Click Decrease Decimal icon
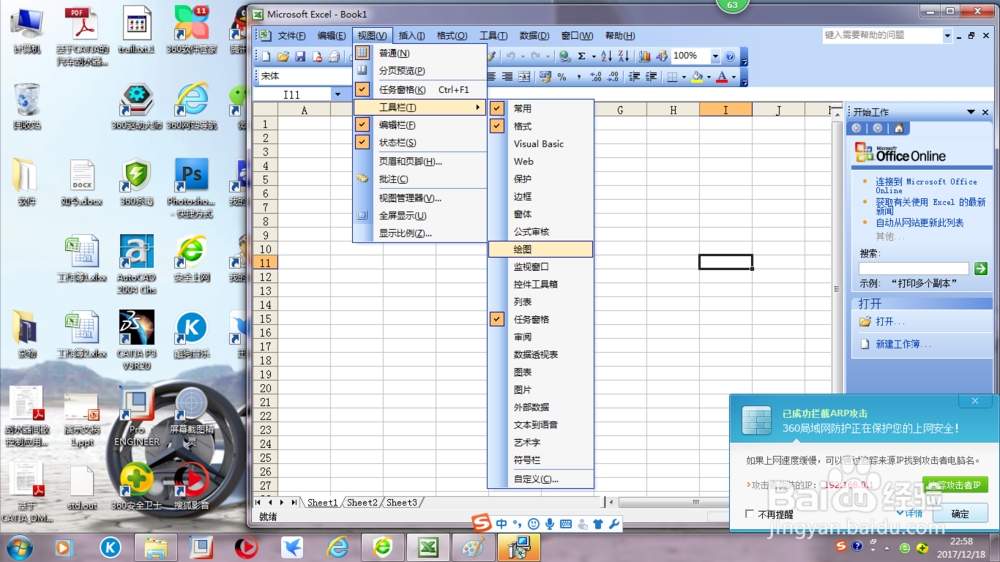Image resolution: width=1000 pixels, height=562 pixels. coord(613,77)
